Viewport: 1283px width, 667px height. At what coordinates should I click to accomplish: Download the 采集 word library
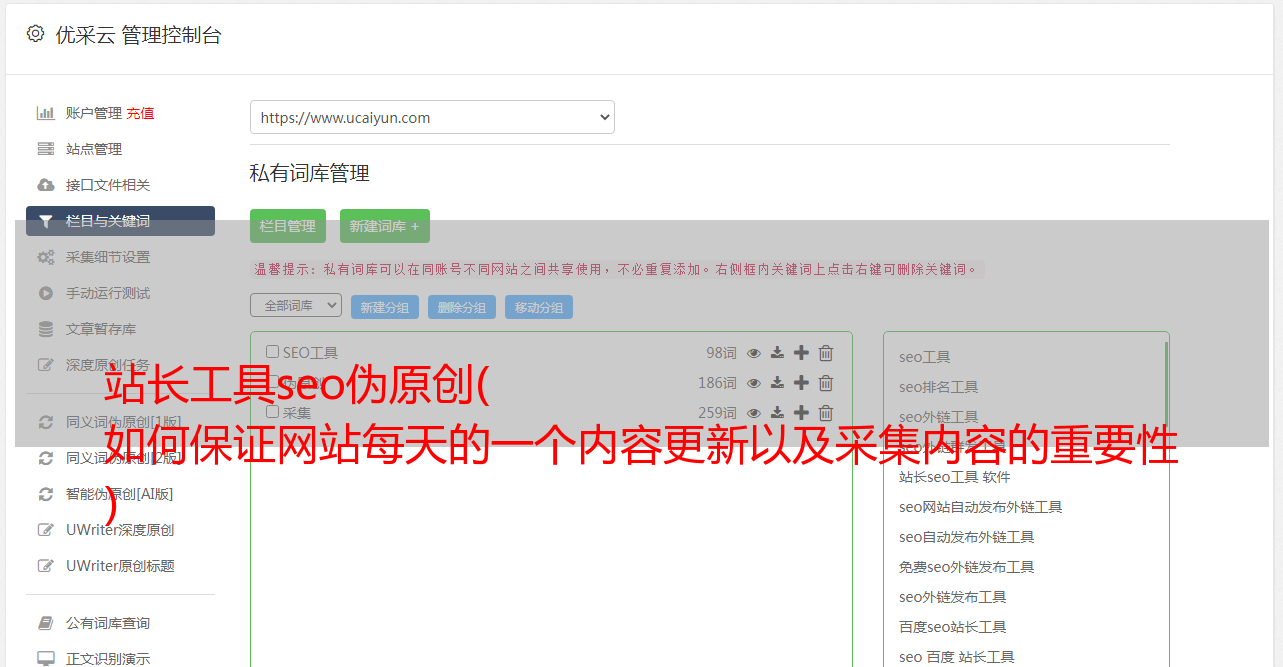777,413
